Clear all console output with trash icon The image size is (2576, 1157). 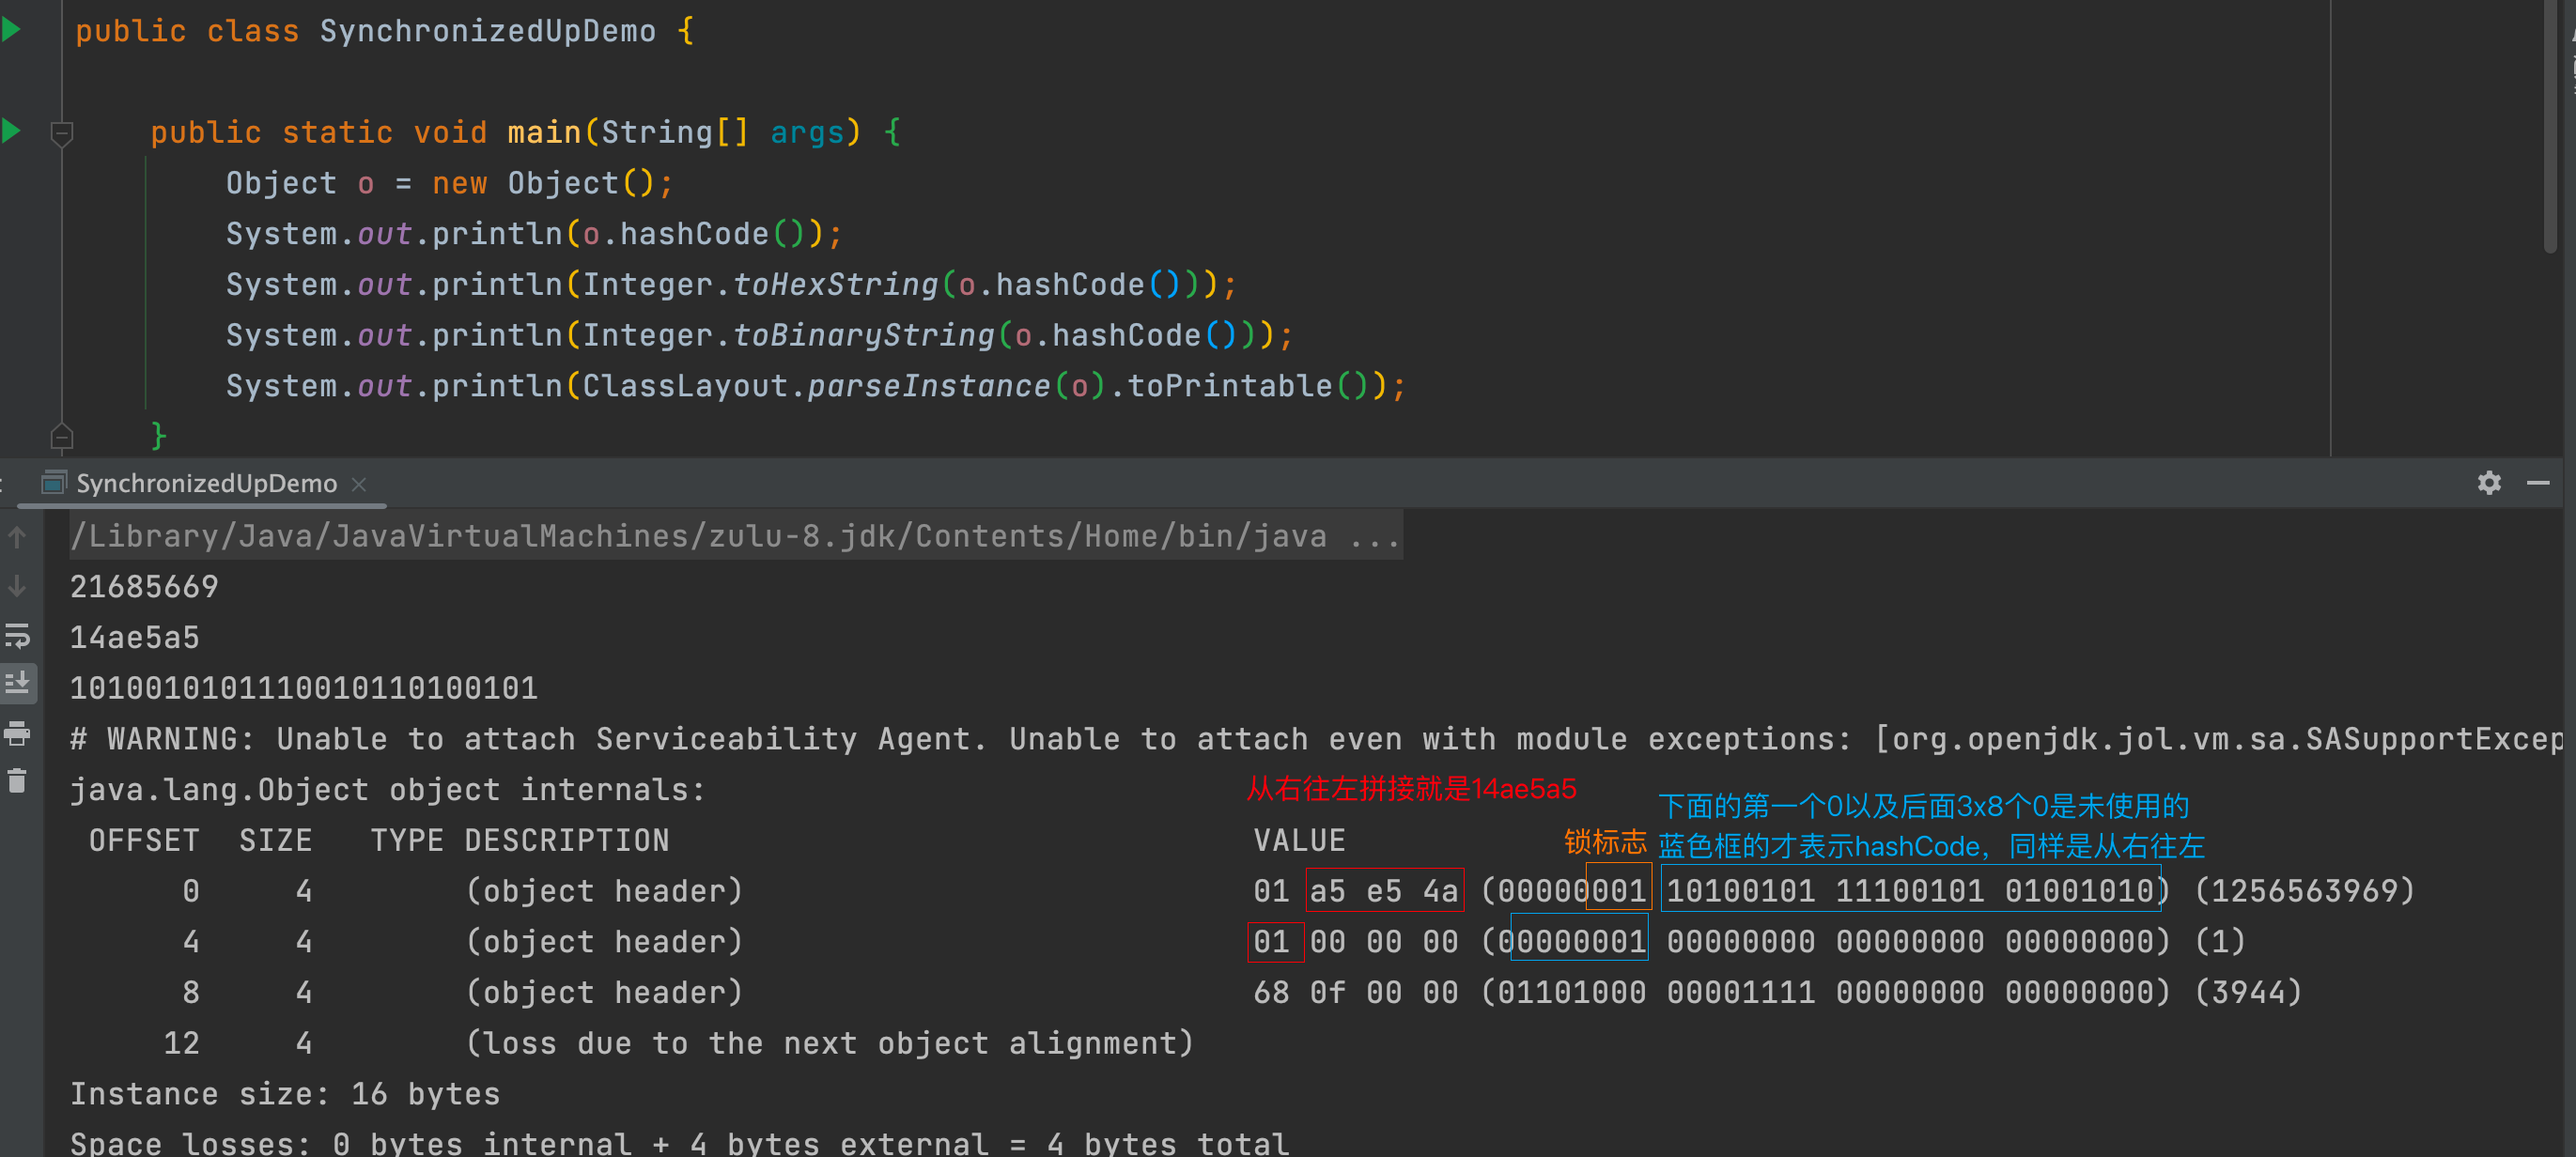18,781
